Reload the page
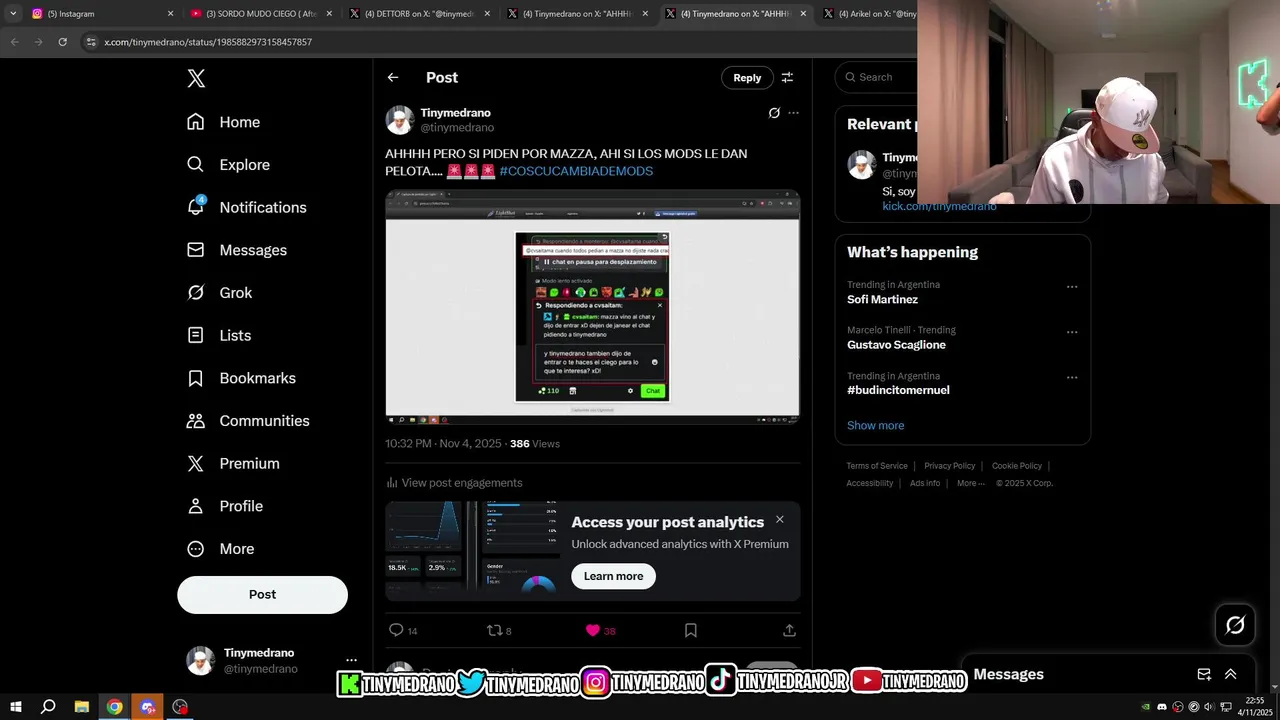Screen dimensions: 1280x720 (62, 42)
